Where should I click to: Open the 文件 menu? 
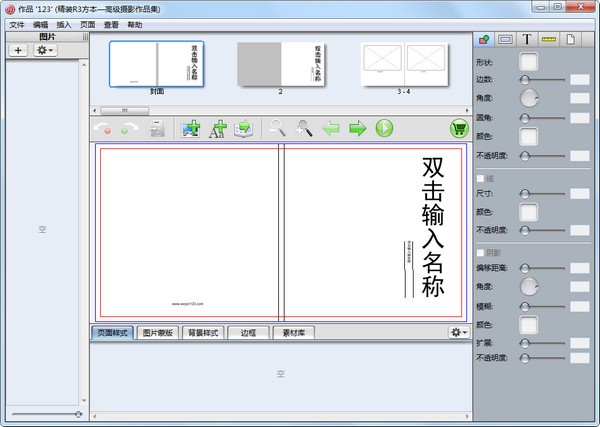[17, 25]
